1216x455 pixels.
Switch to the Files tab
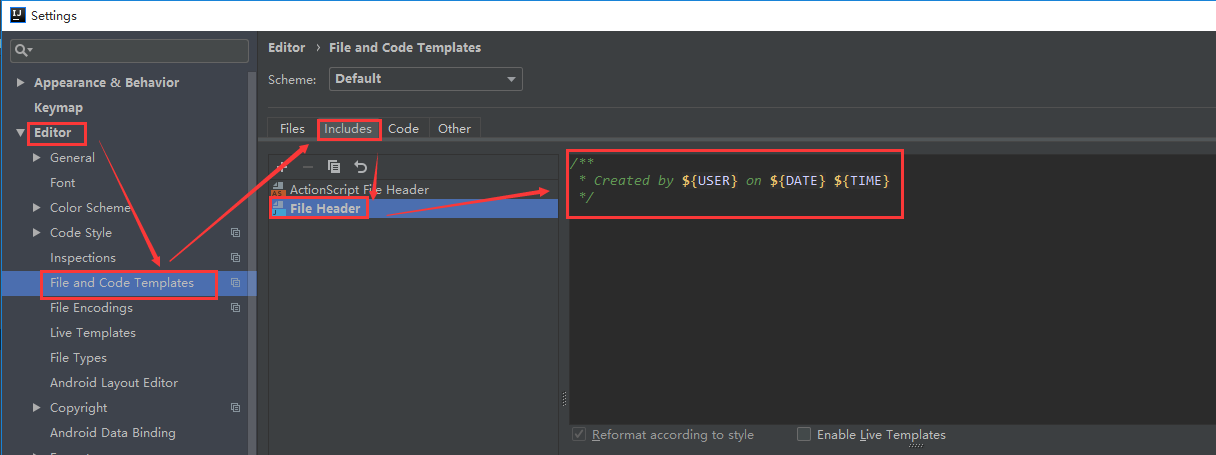coord(292,129)
